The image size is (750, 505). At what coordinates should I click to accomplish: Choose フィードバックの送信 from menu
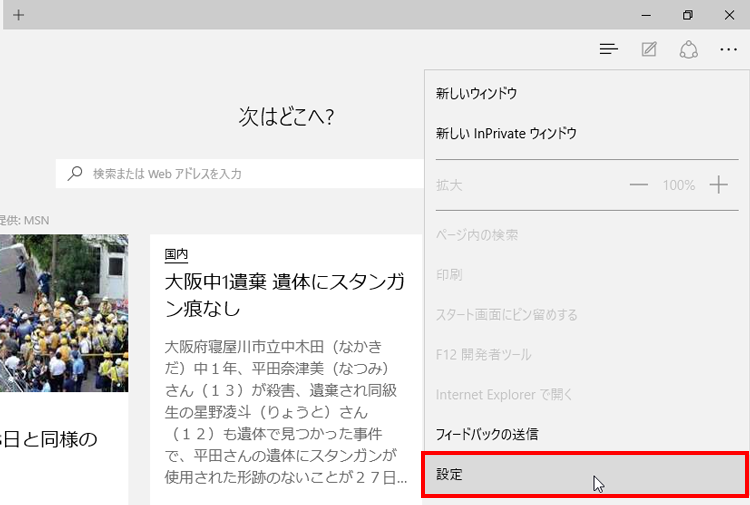pos(487,434)
